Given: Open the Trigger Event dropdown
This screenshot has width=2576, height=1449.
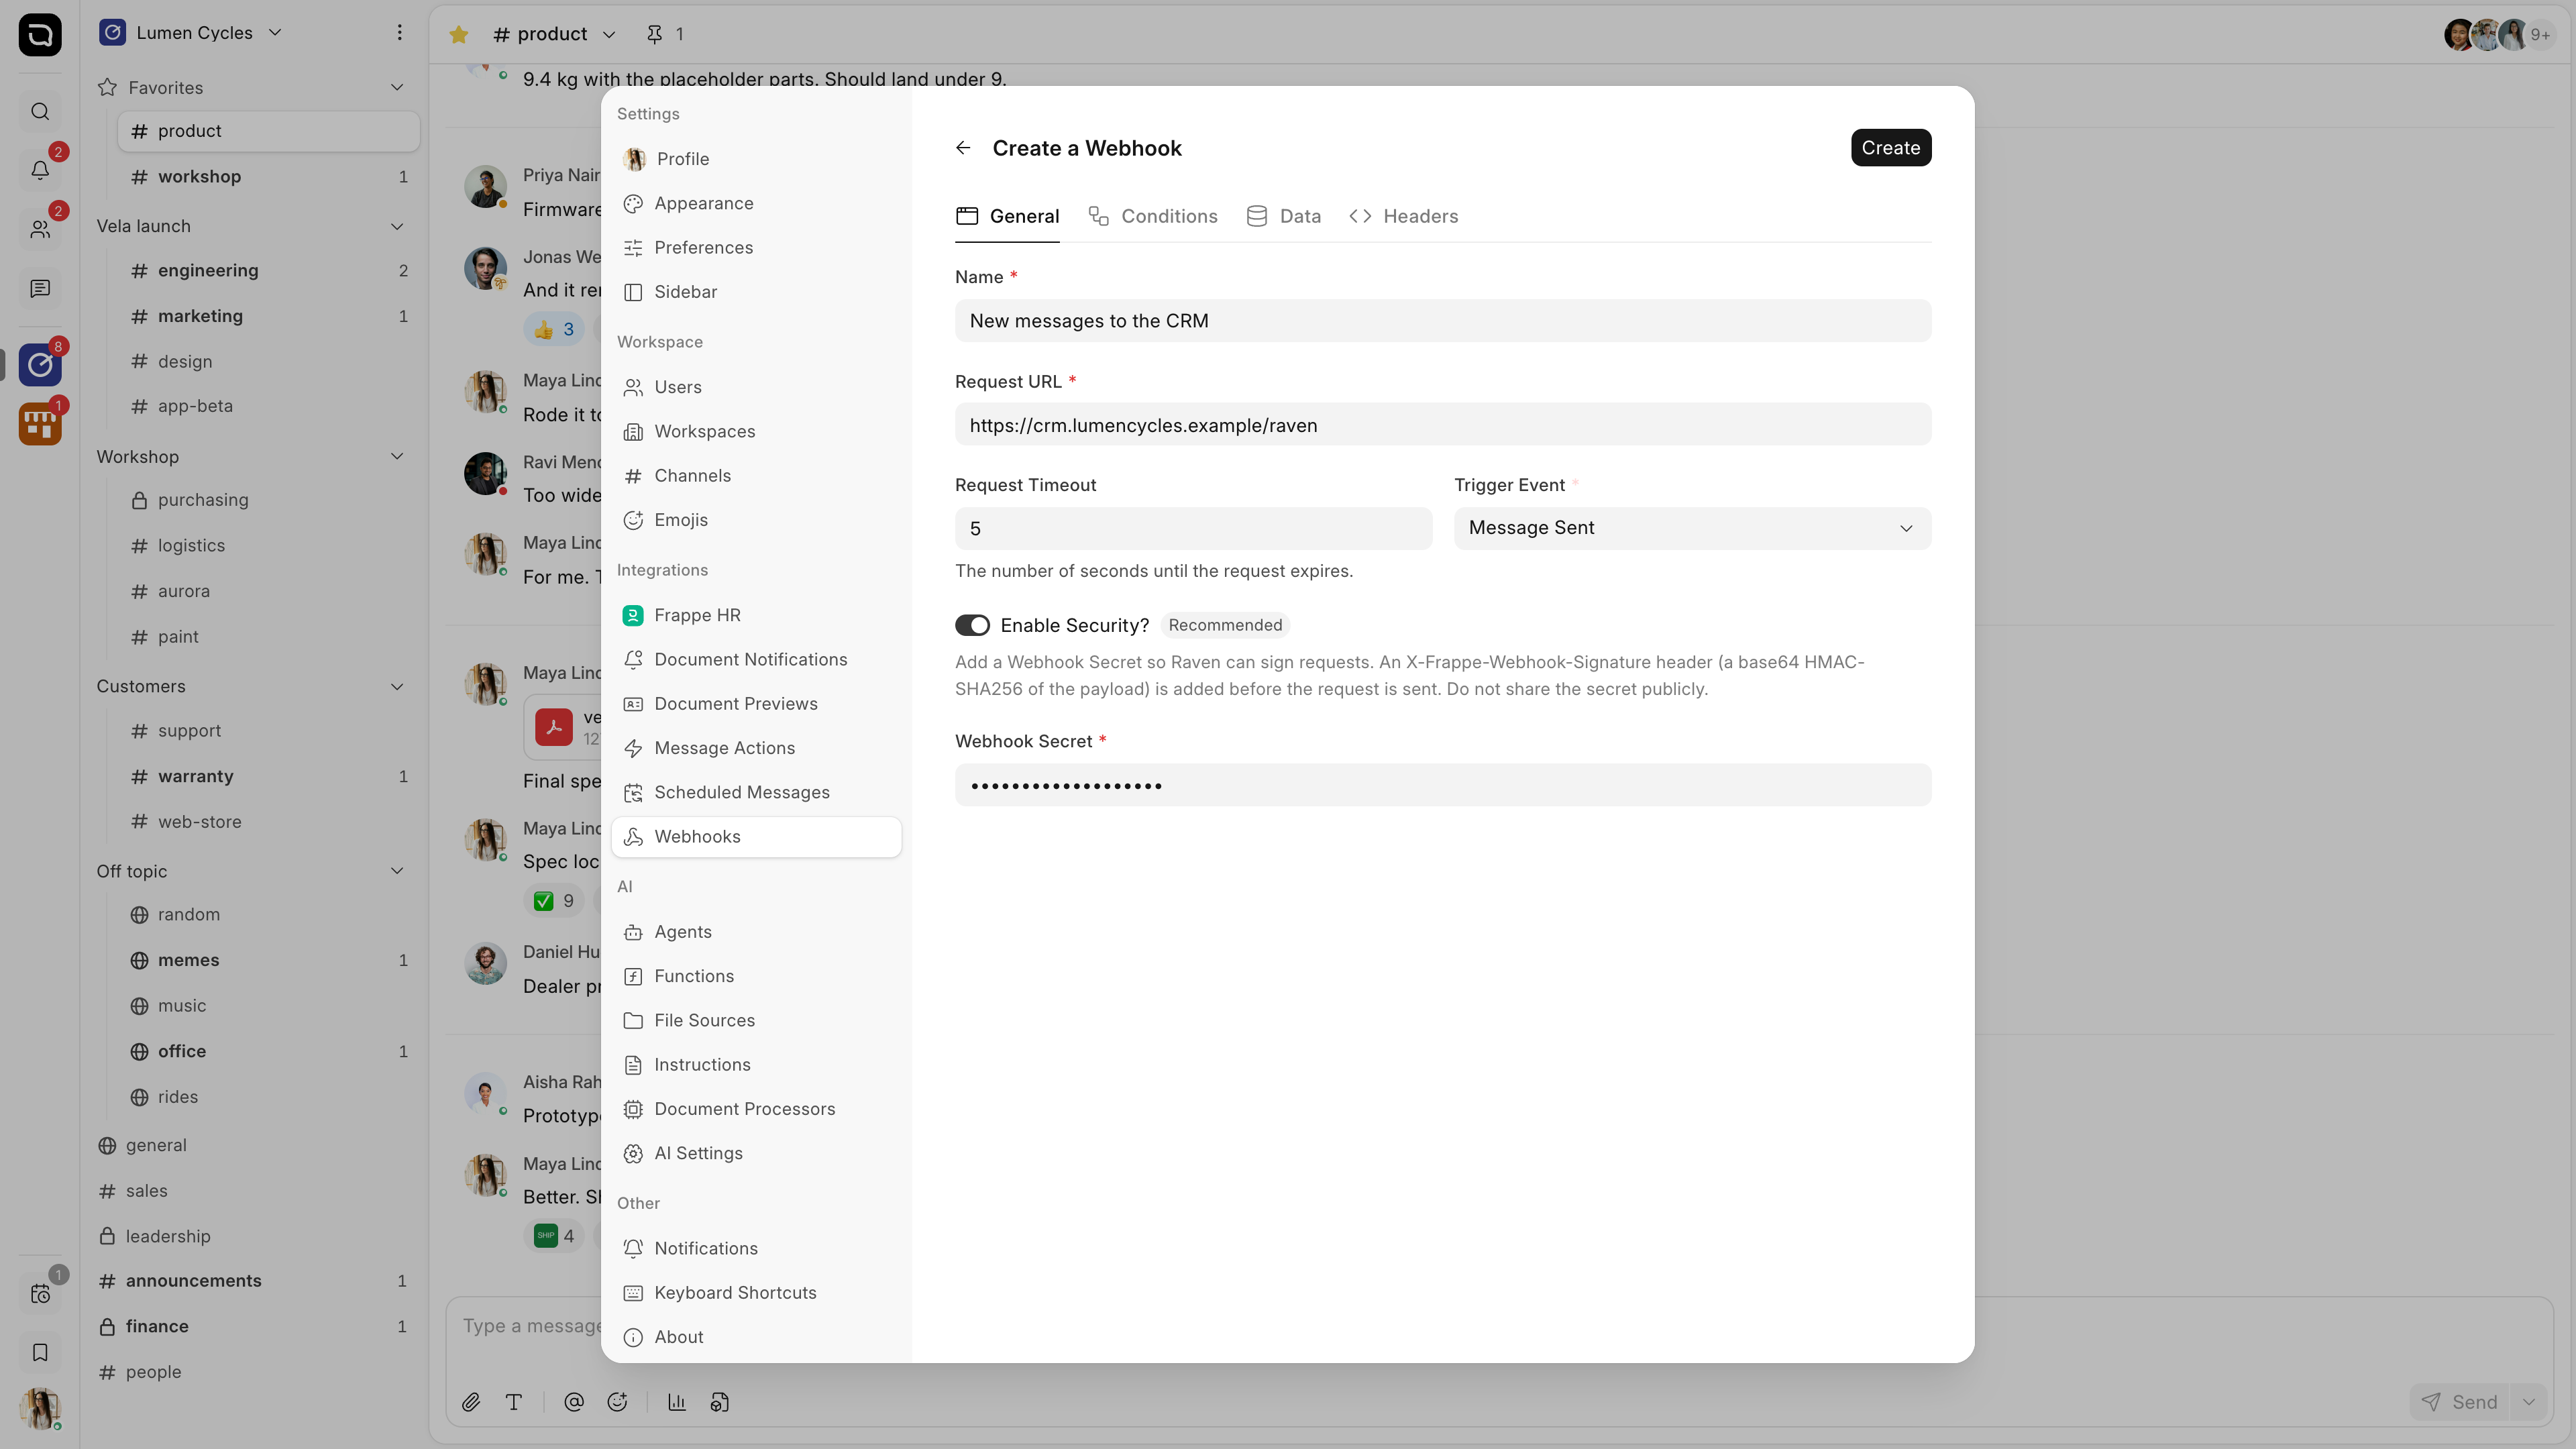Looking at the screenshot, I should click(1692, 528).
